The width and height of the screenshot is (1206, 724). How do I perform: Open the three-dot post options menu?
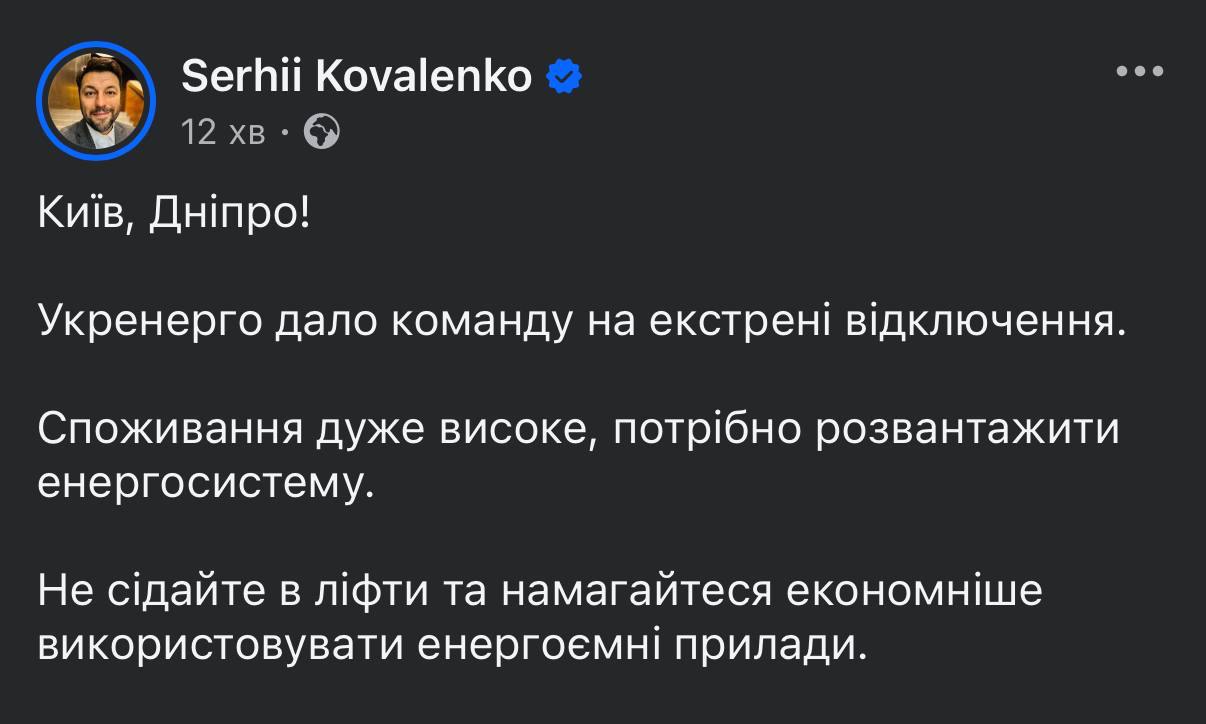(x=1140, y=71)
